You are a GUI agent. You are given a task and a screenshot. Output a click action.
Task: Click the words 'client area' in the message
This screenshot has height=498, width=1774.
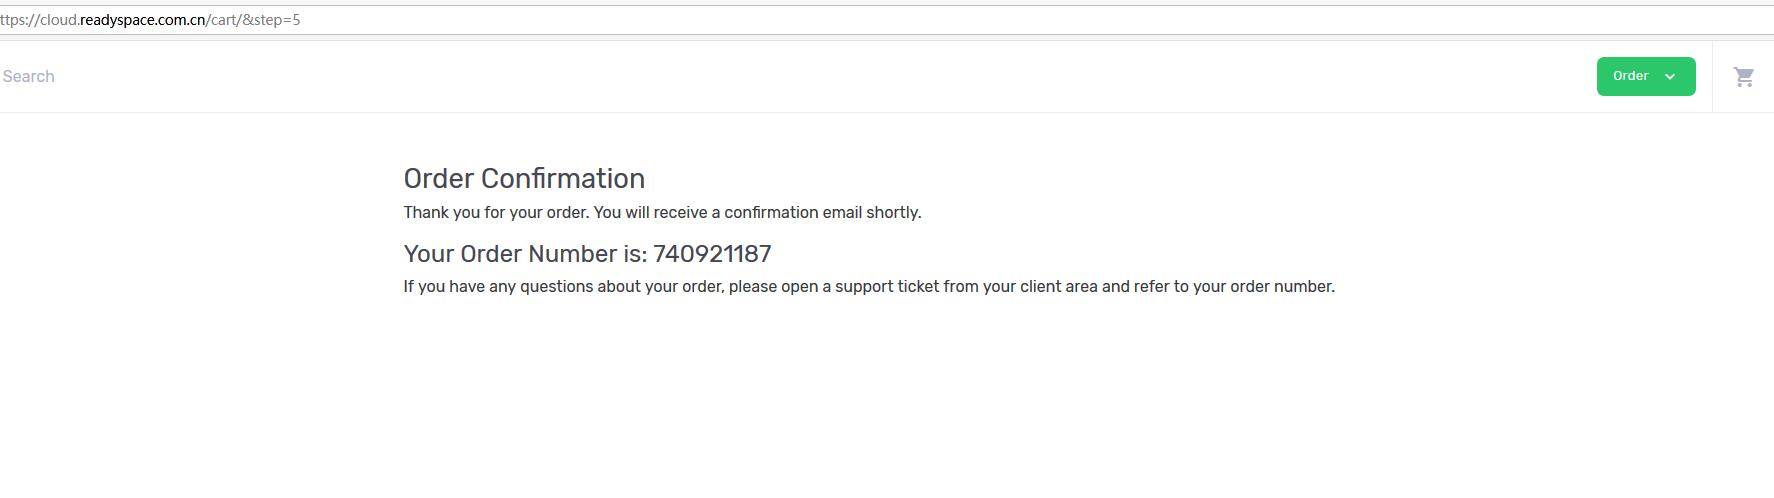[x=1058, y=287]
